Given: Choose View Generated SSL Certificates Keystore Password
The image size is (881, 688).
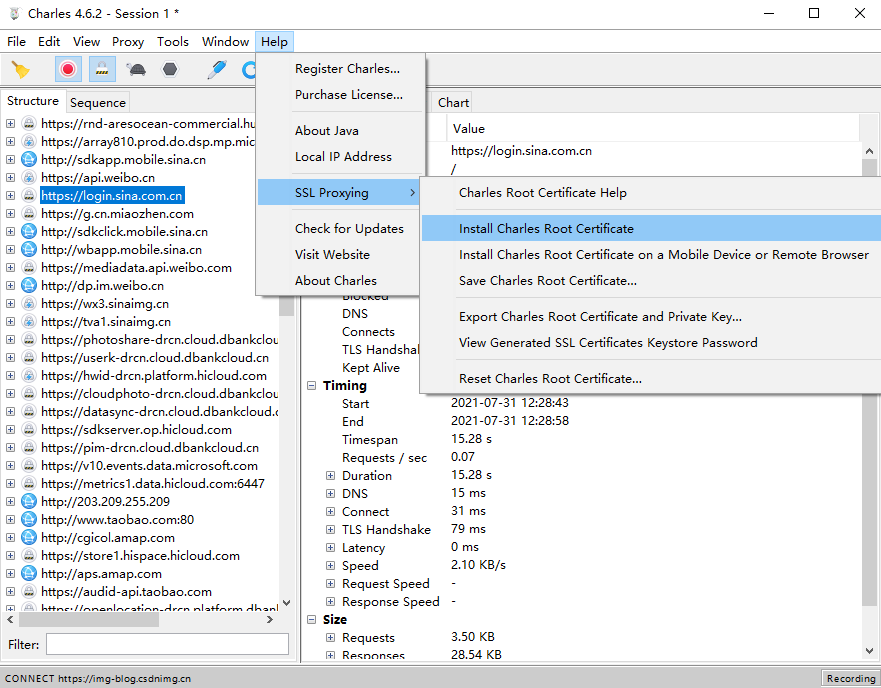Looking at the screenshot, I should tap(652, 342).
